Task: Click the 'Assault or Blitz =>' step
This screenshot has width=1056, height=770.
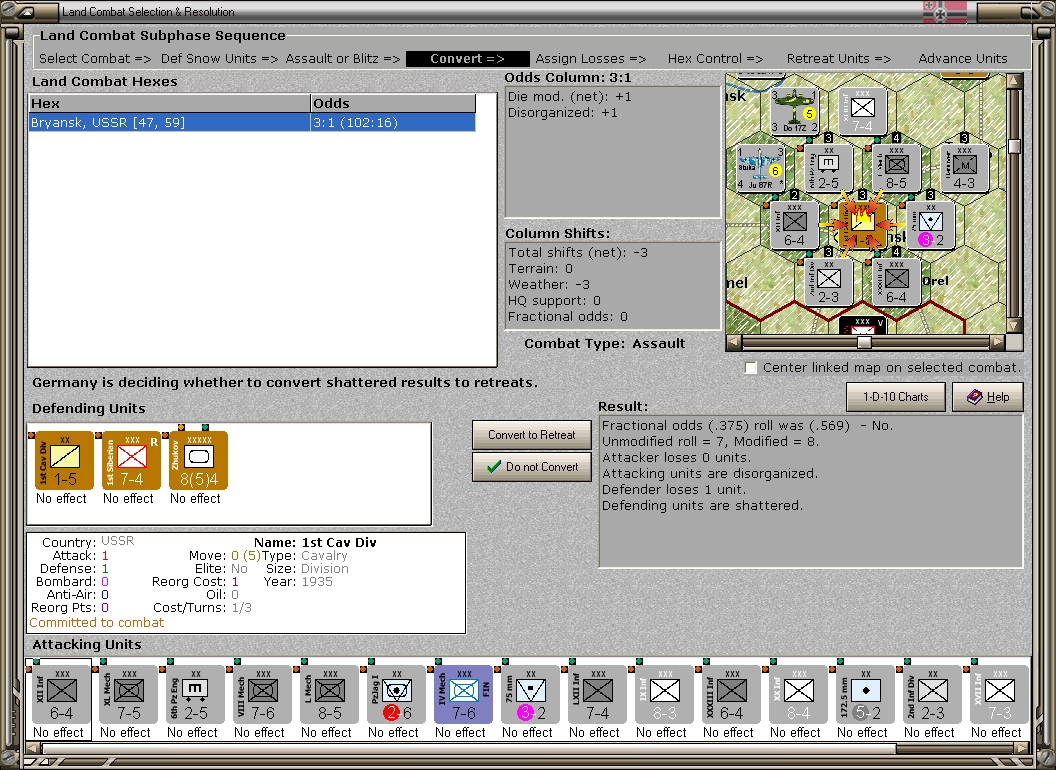Action: pos(343,59)
